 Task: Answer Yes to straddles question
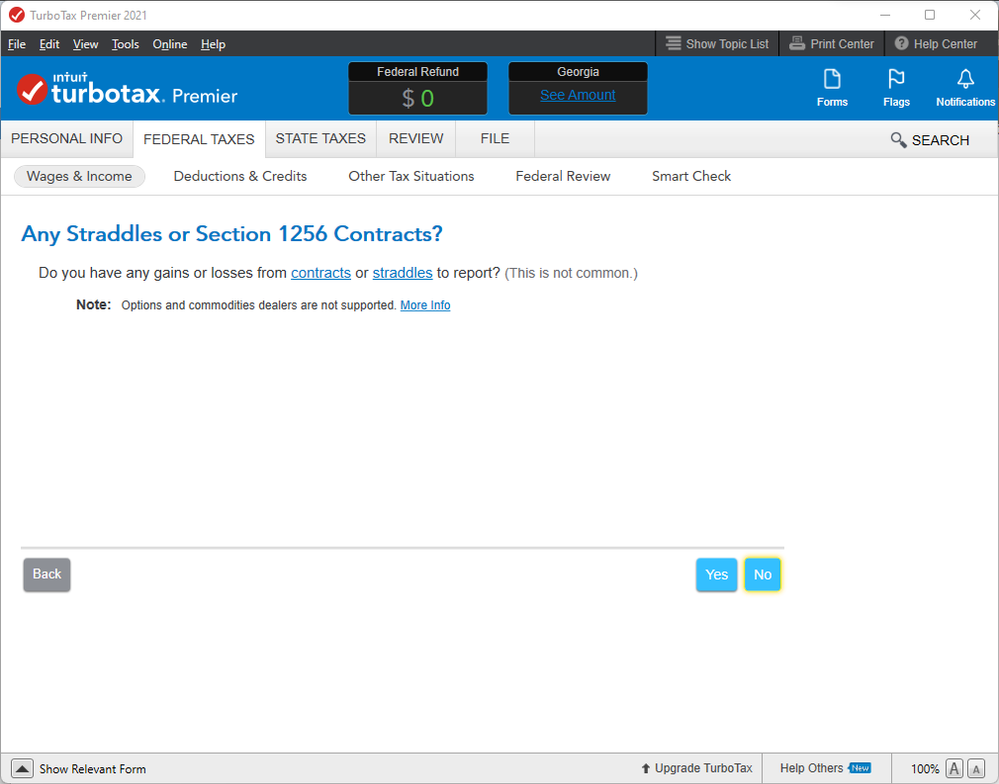pyautogui.click(x=716, y=574)
